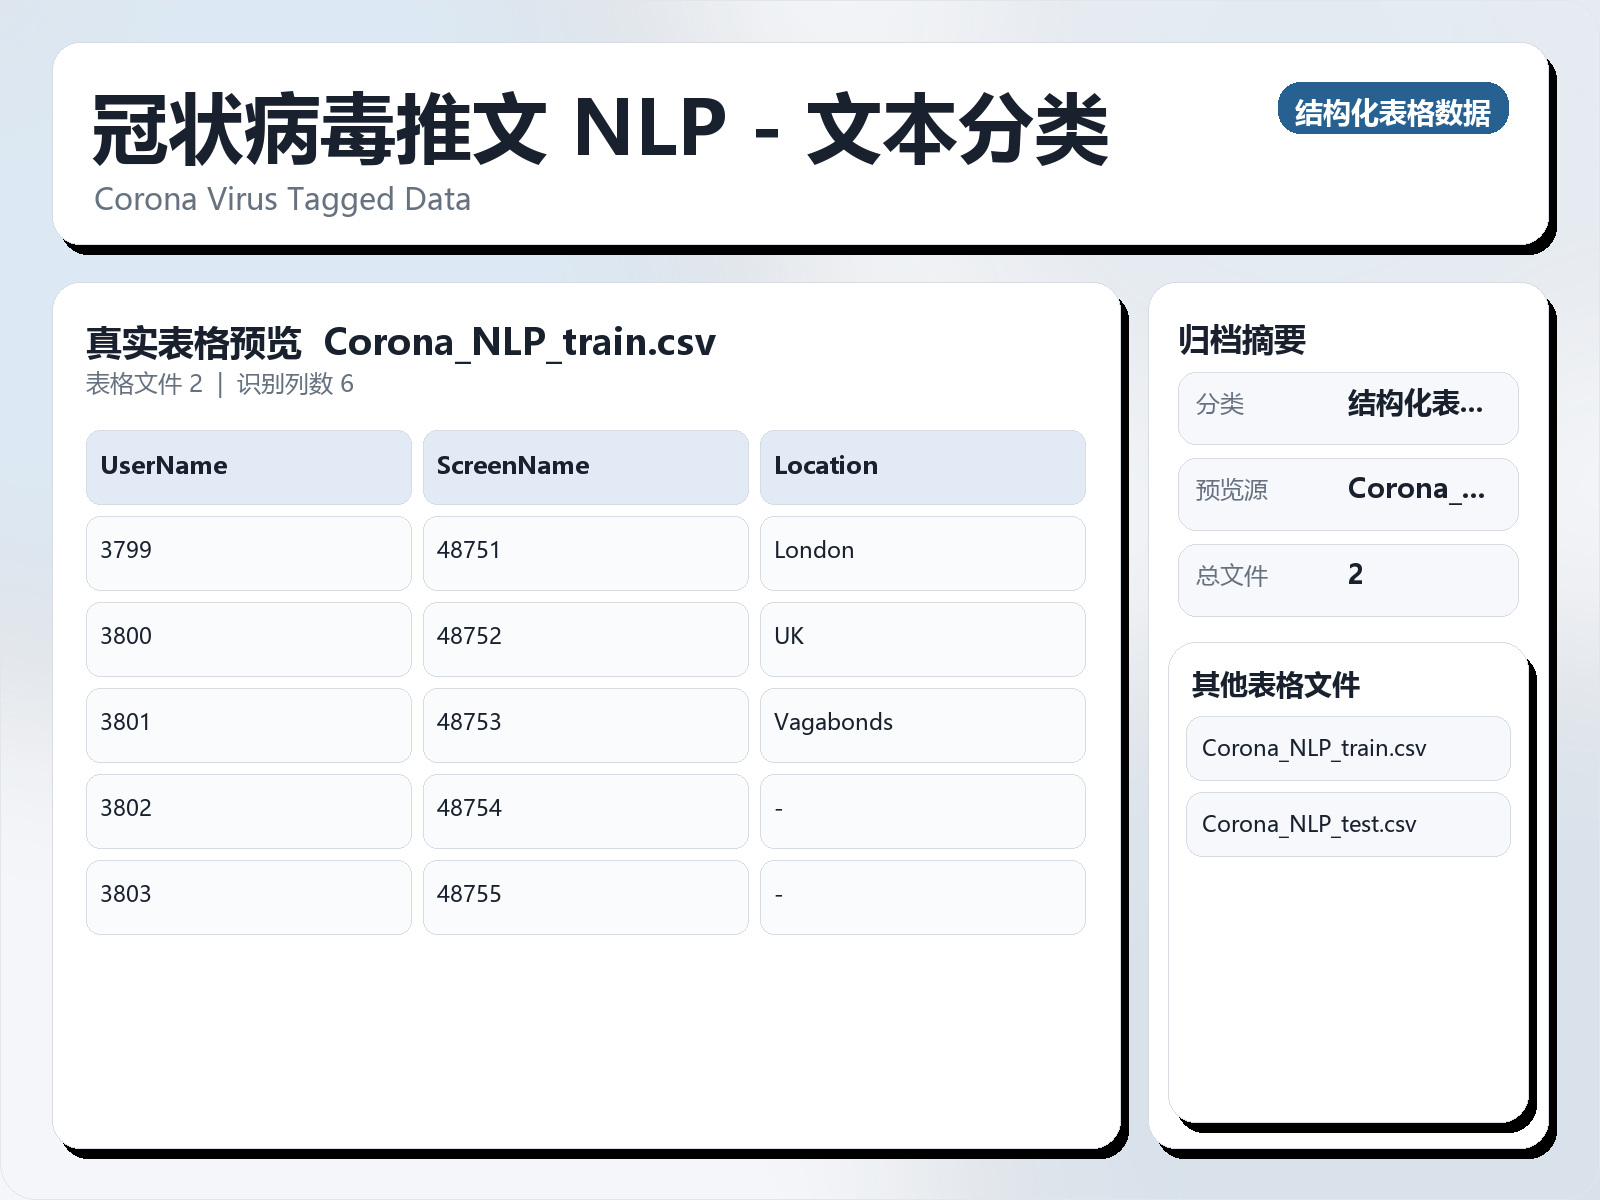
Task: Open the 归档摘要 panel header
Action: (1244, 339)
